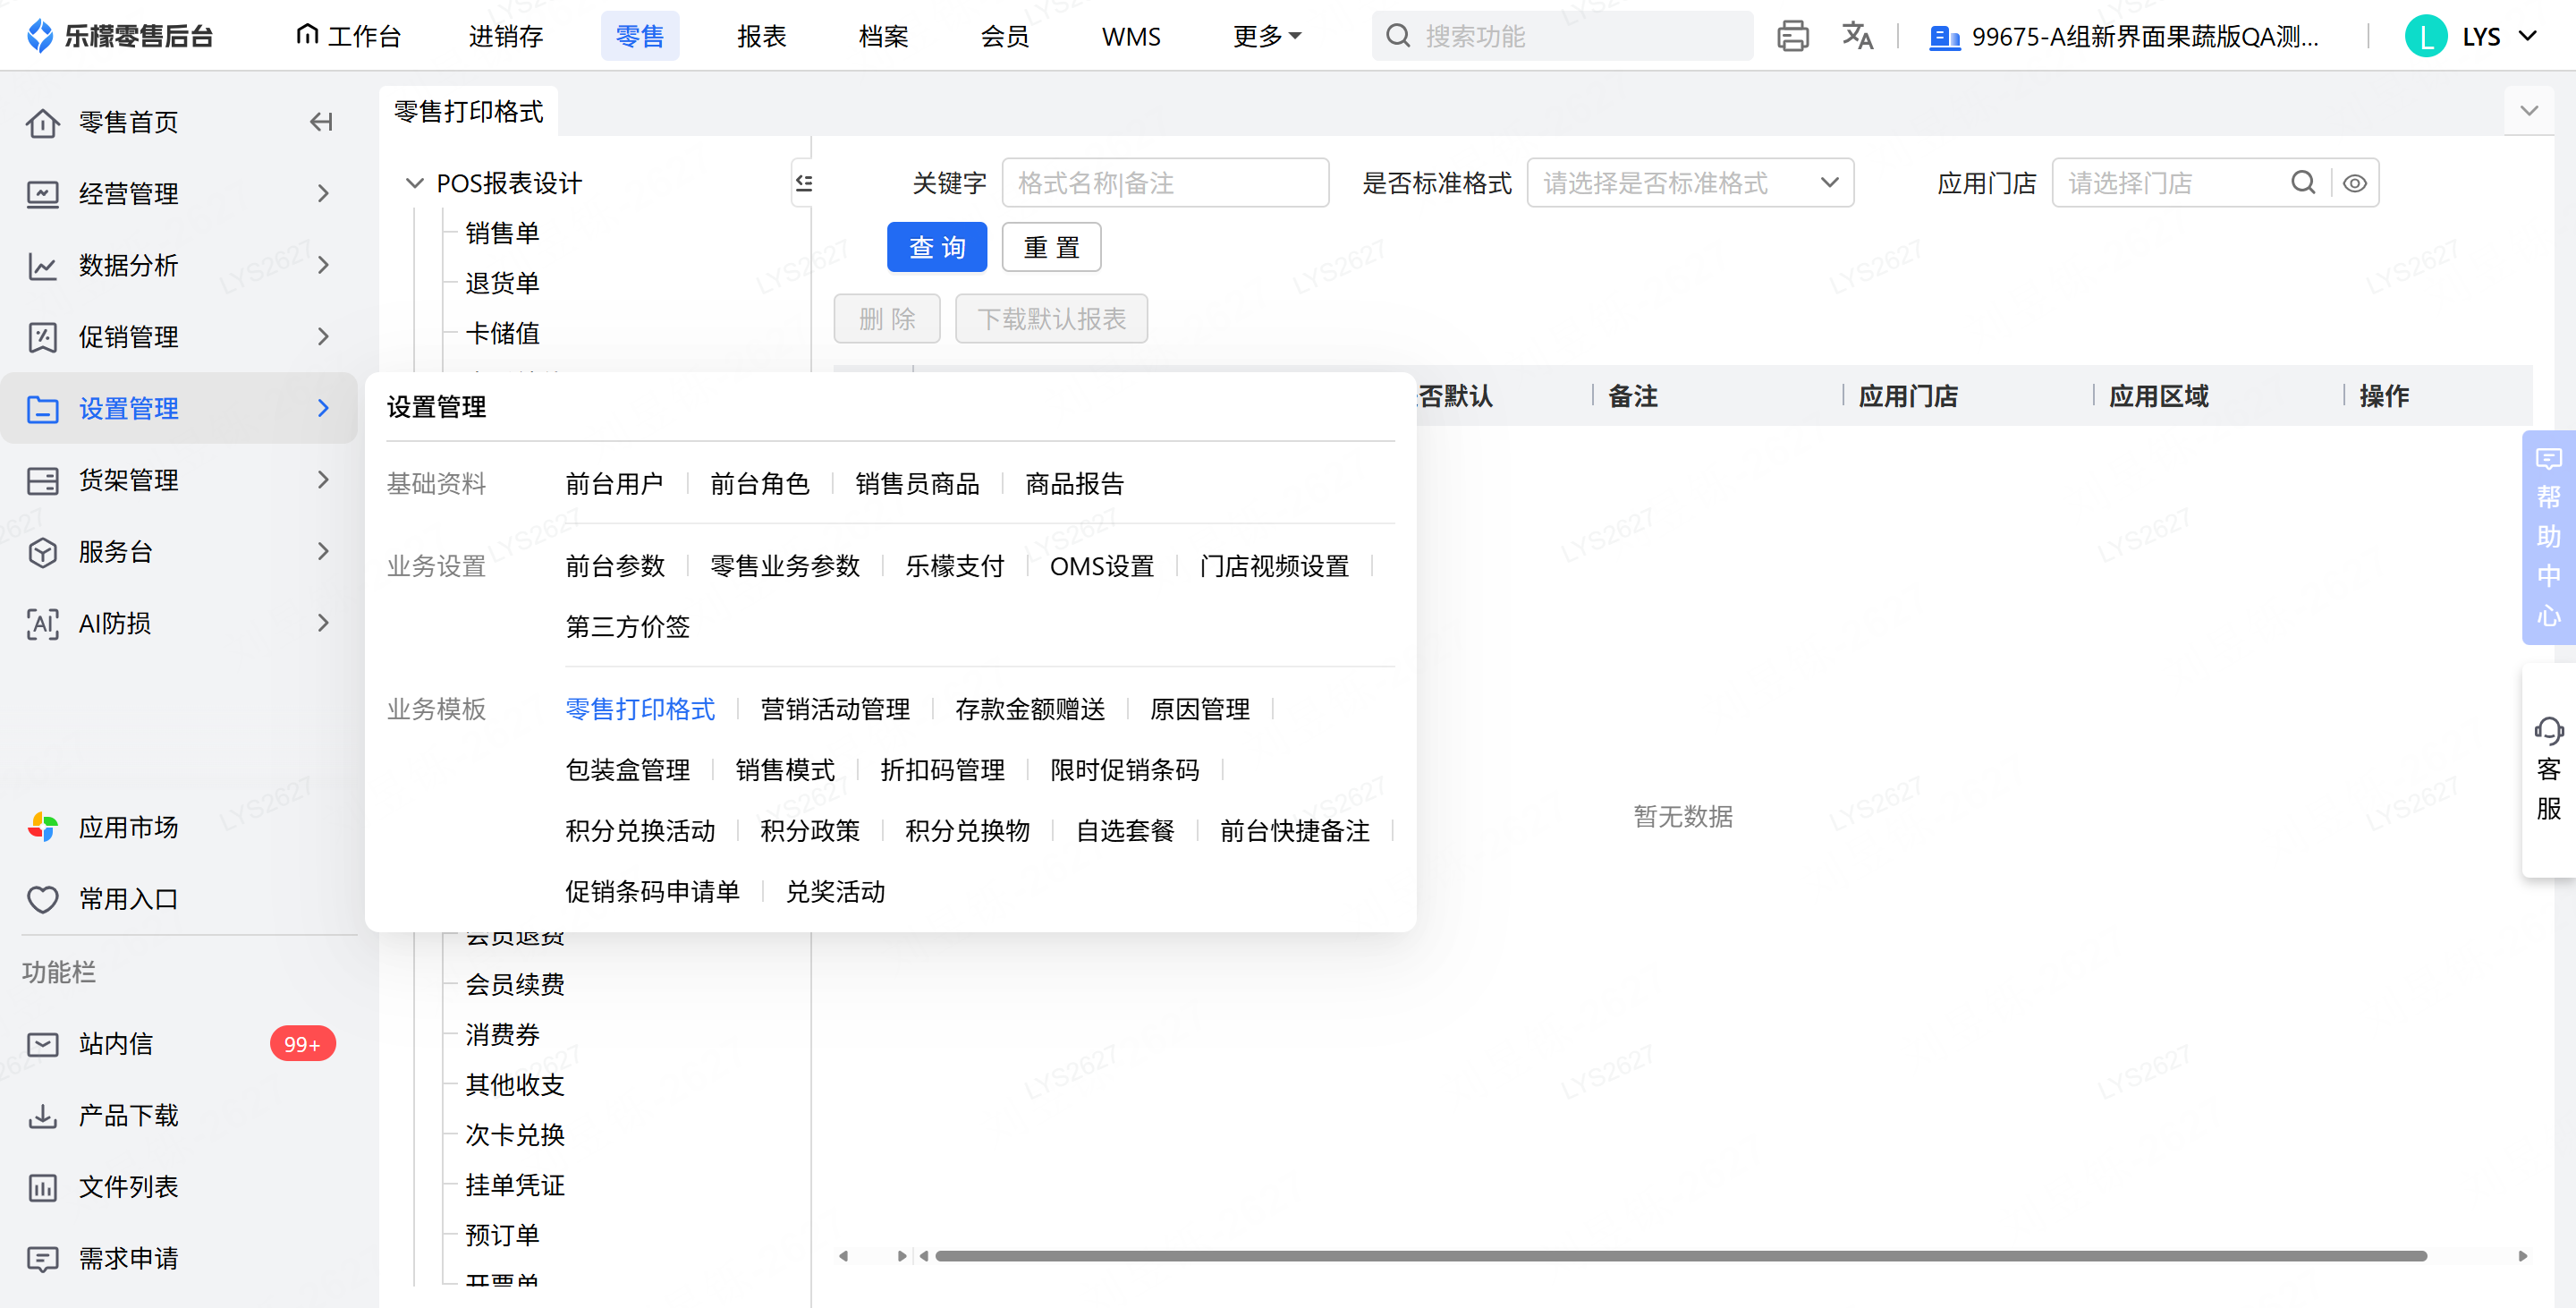Image resolution: width=2576 pixels, height=1308 pixels.
Task: Collapse sidebar with the arrow icon
Action: (321, 122)
